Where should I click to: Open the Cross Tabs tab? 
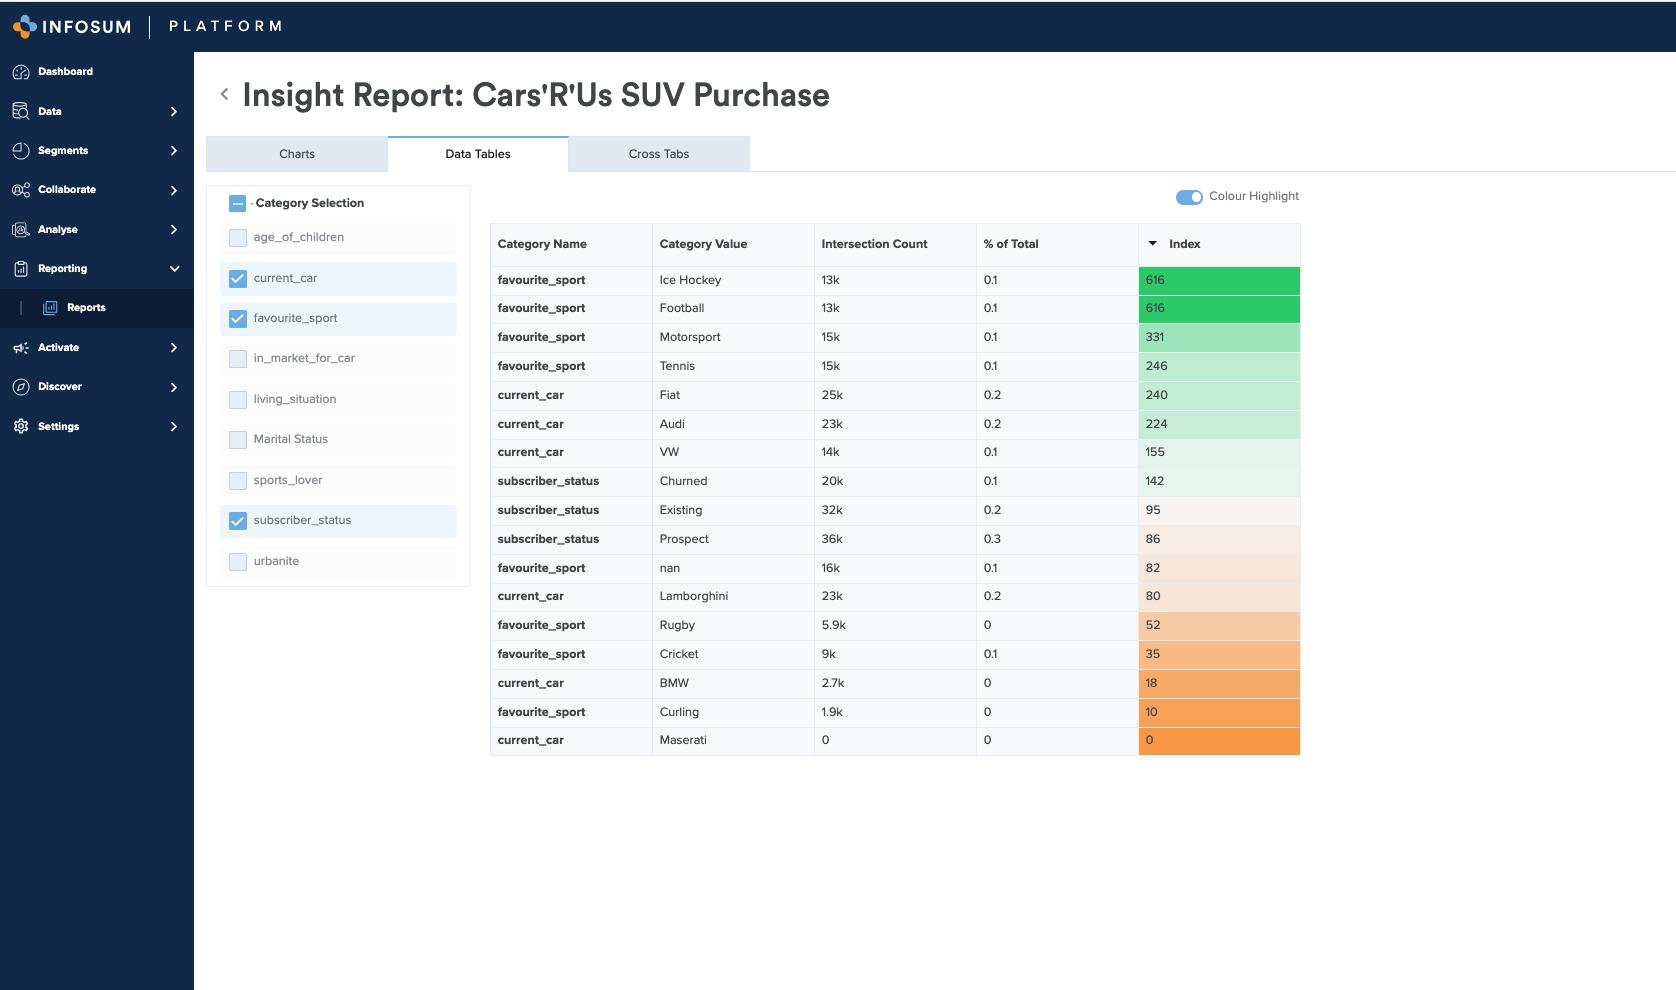[x=659, y=154]
